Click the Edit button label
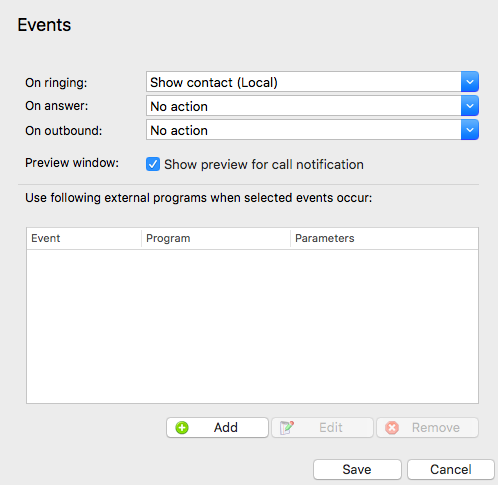The height and width of the screenshot is (485, 498). point(331,428)
